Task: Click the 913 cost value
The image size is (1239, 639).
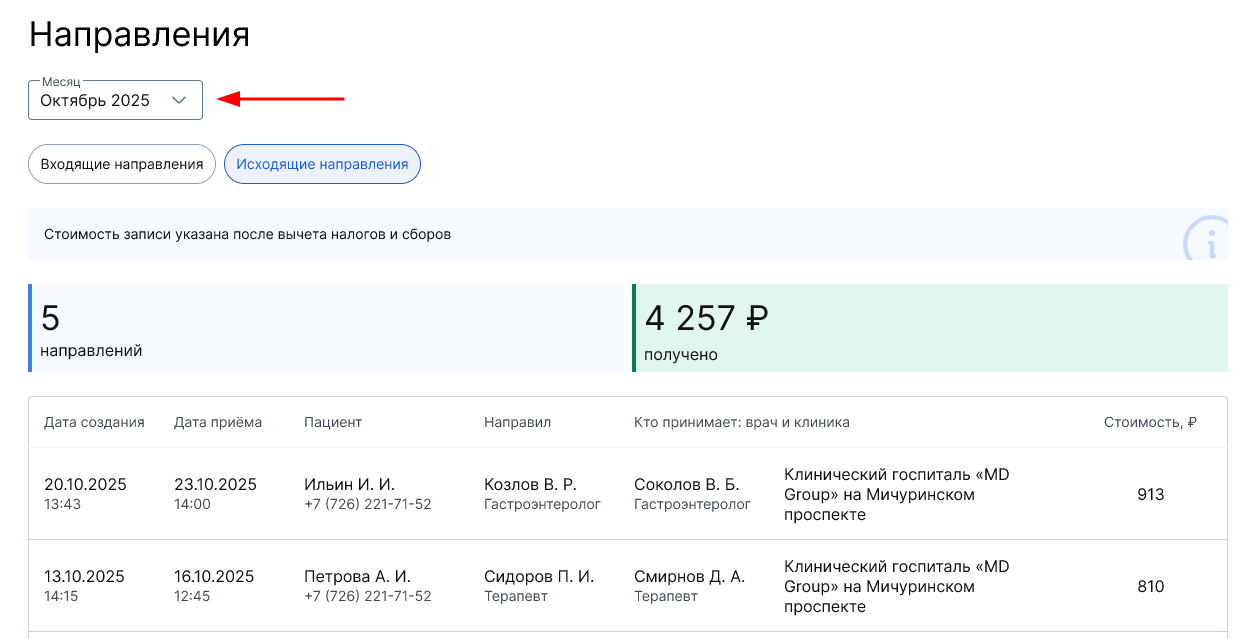Action: [x=1150, y=494]
